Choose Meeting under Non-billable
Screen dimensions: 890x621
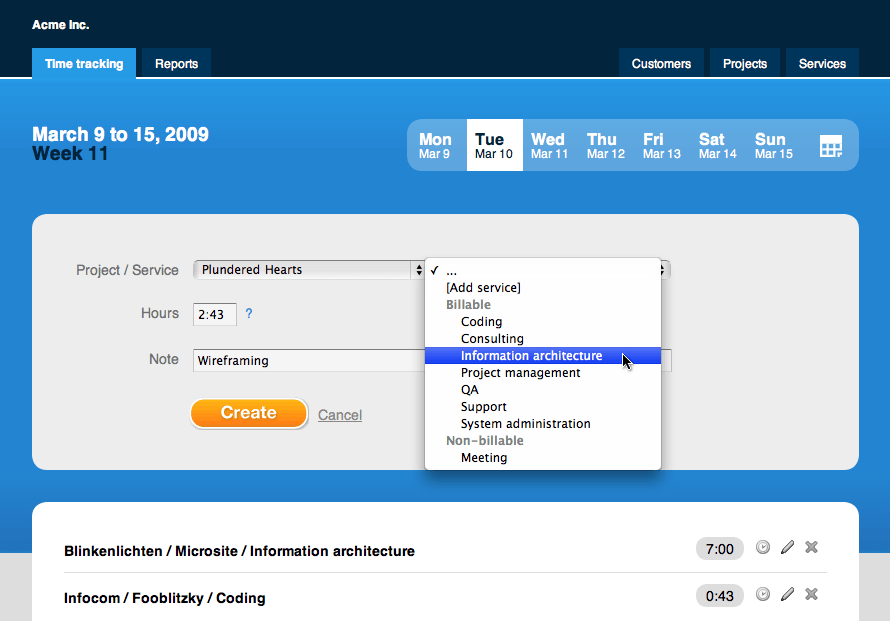543,458
